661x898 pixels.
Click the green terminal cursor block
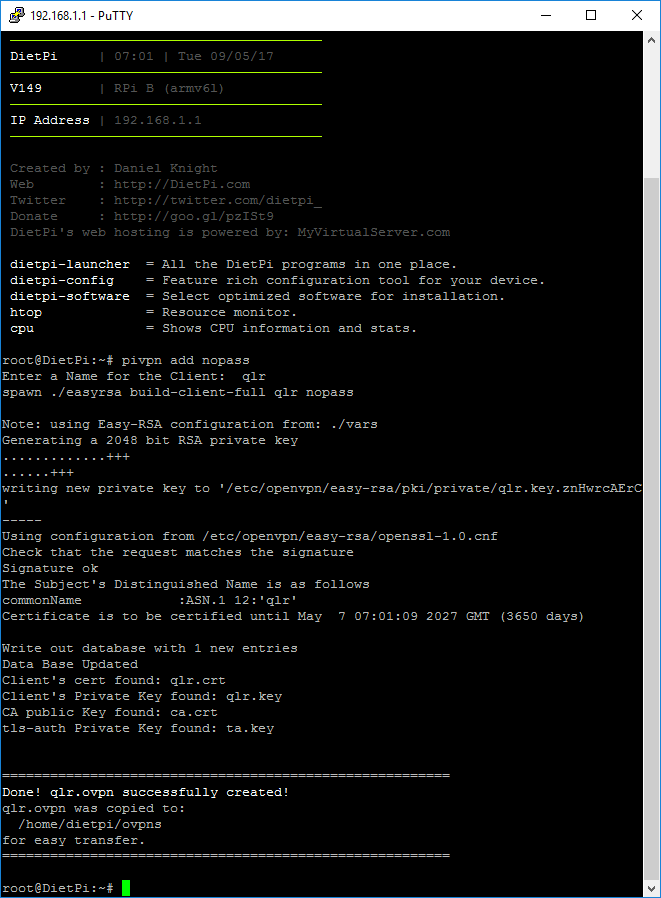click(x=125, y=888)
